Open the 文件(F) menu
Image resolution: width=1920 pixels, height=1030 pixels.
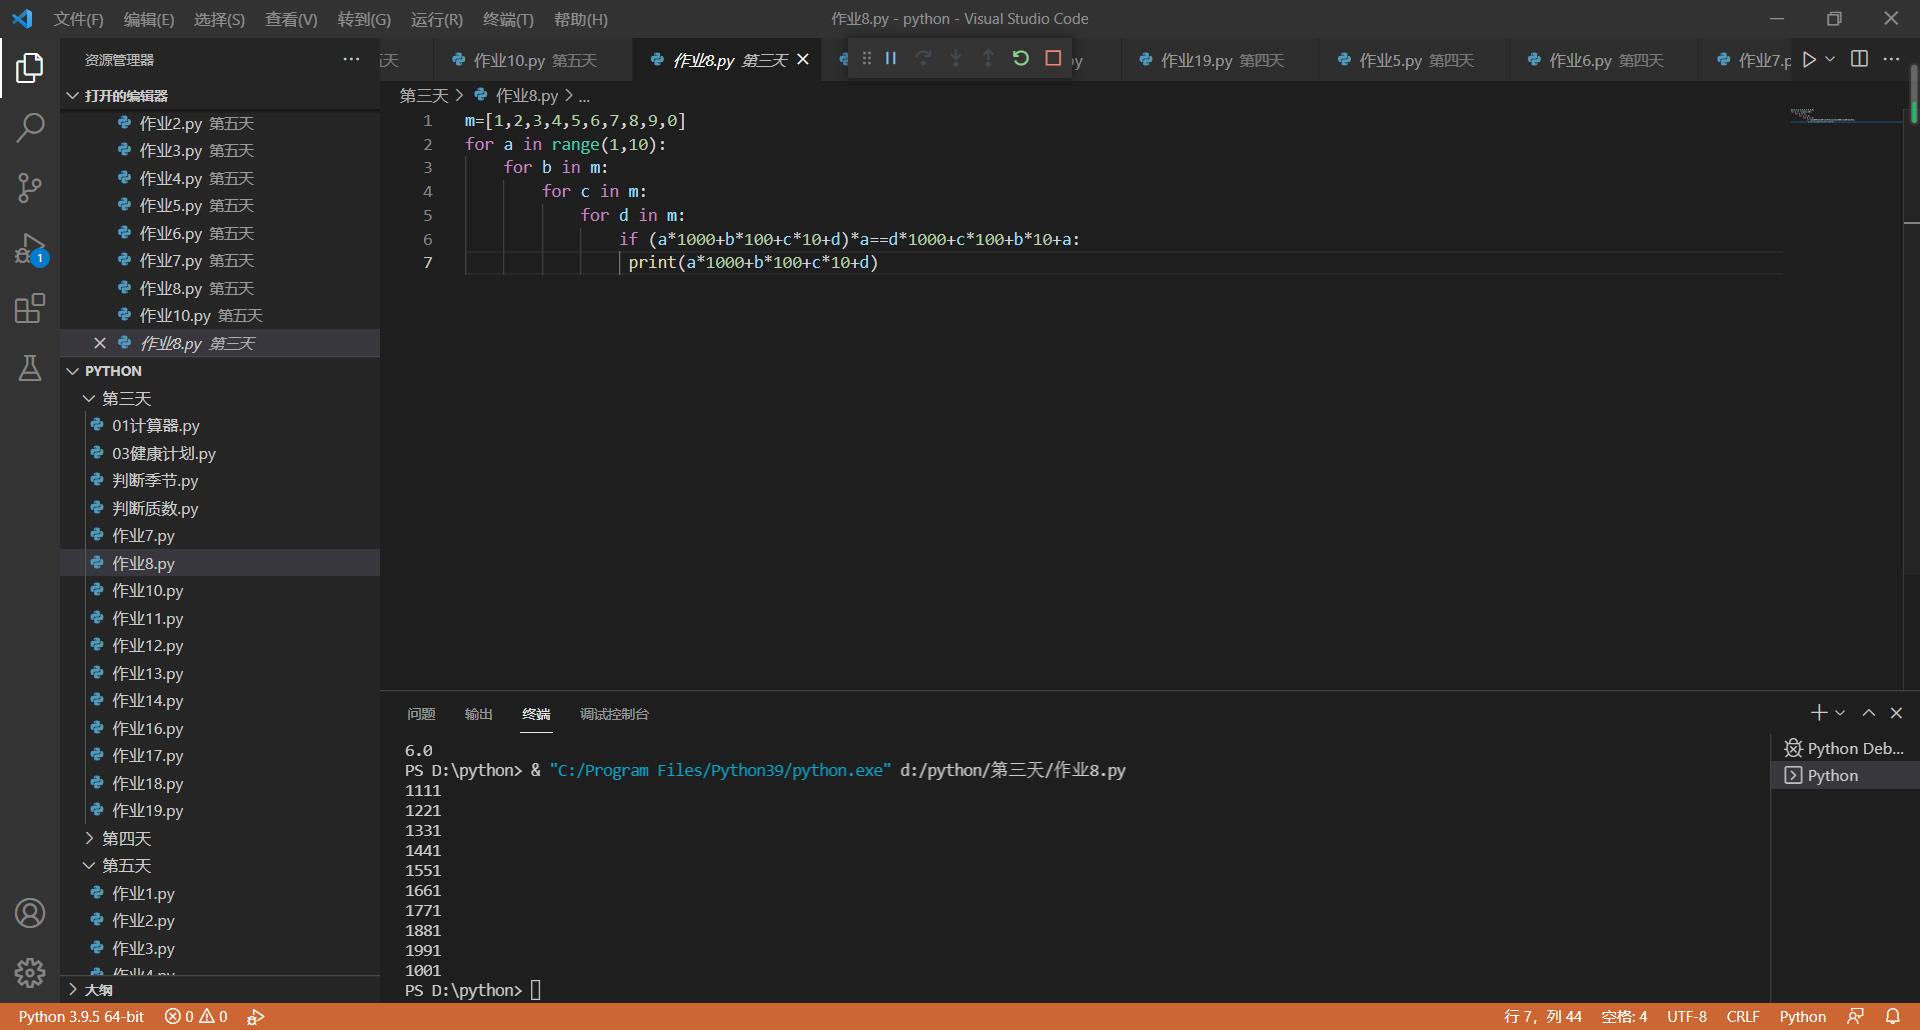tap(78, 19)
